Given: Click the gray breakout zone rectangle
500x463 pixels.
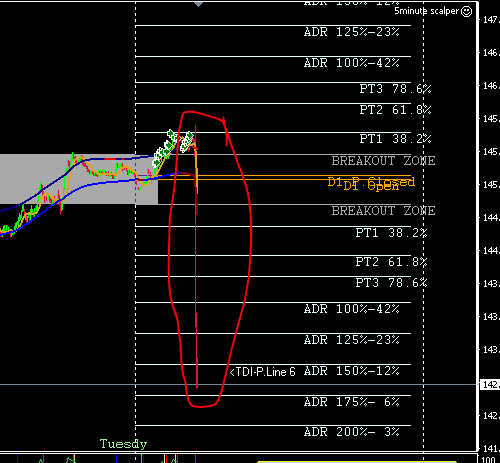Looking at the screenshot, I should 79,179.
